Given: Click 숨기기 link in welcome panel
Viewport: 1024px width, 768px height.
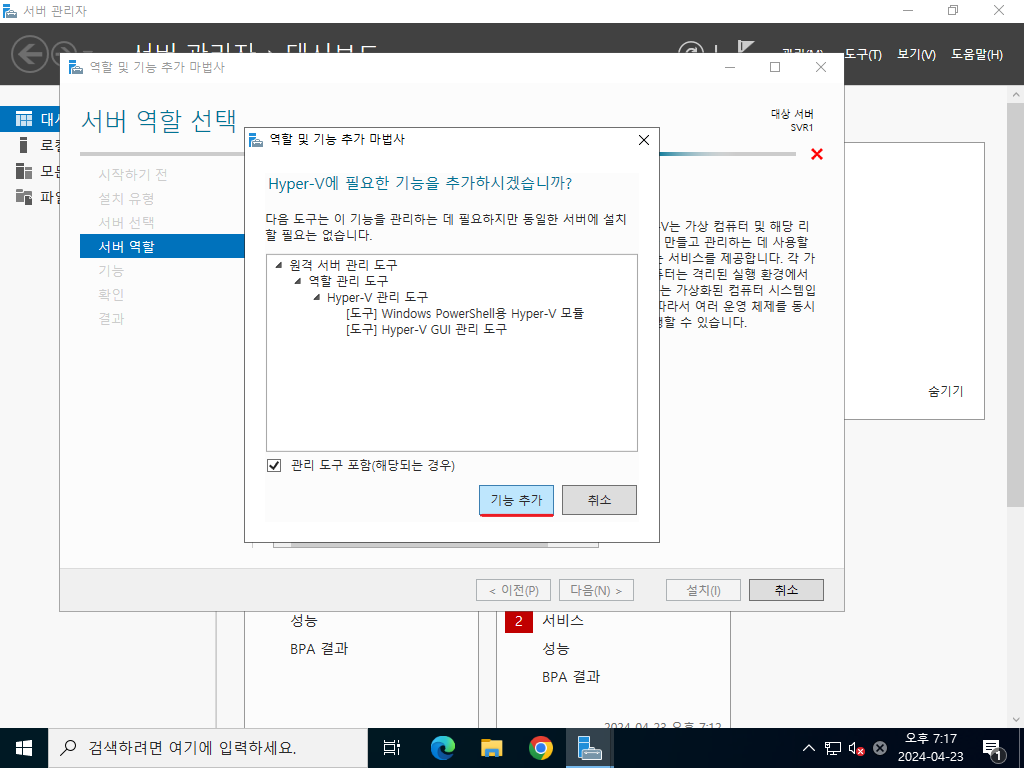Looking at the screenshot, I should click(945, 391).
